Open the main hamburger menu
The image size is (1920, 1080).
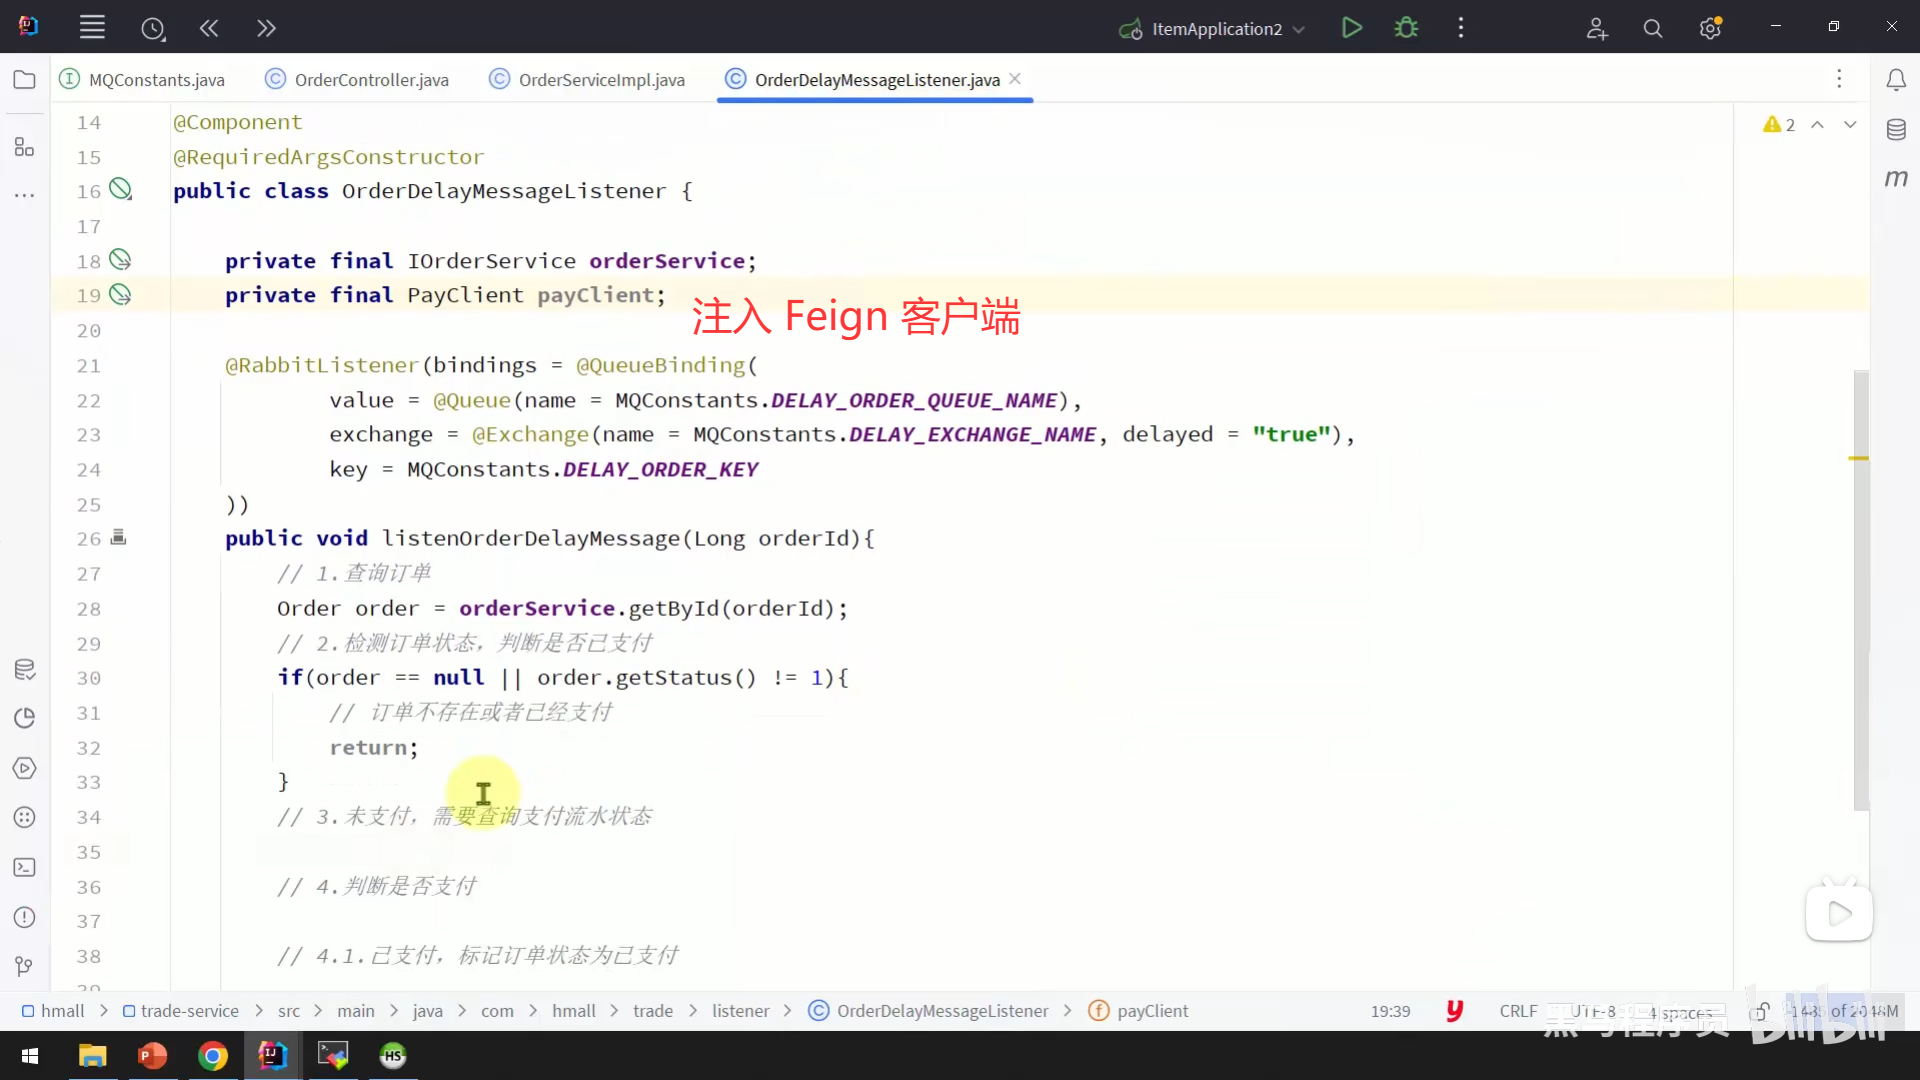(92, 28)
